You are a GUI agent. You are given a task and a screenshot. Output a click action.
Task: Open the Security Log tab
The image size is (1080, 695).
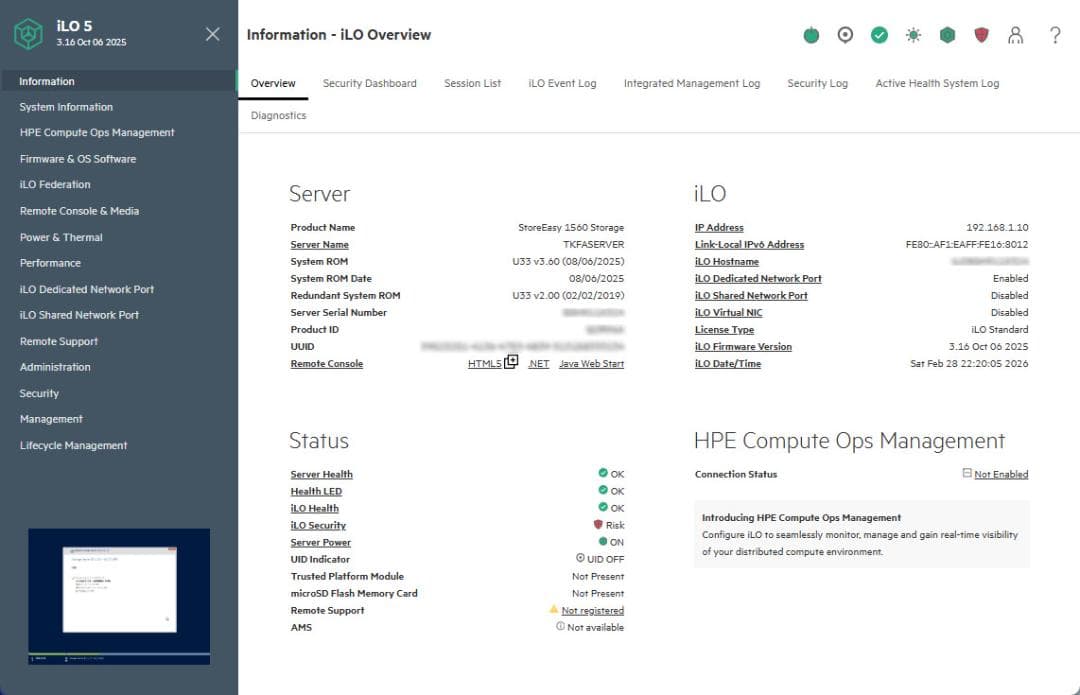point(818,83)
